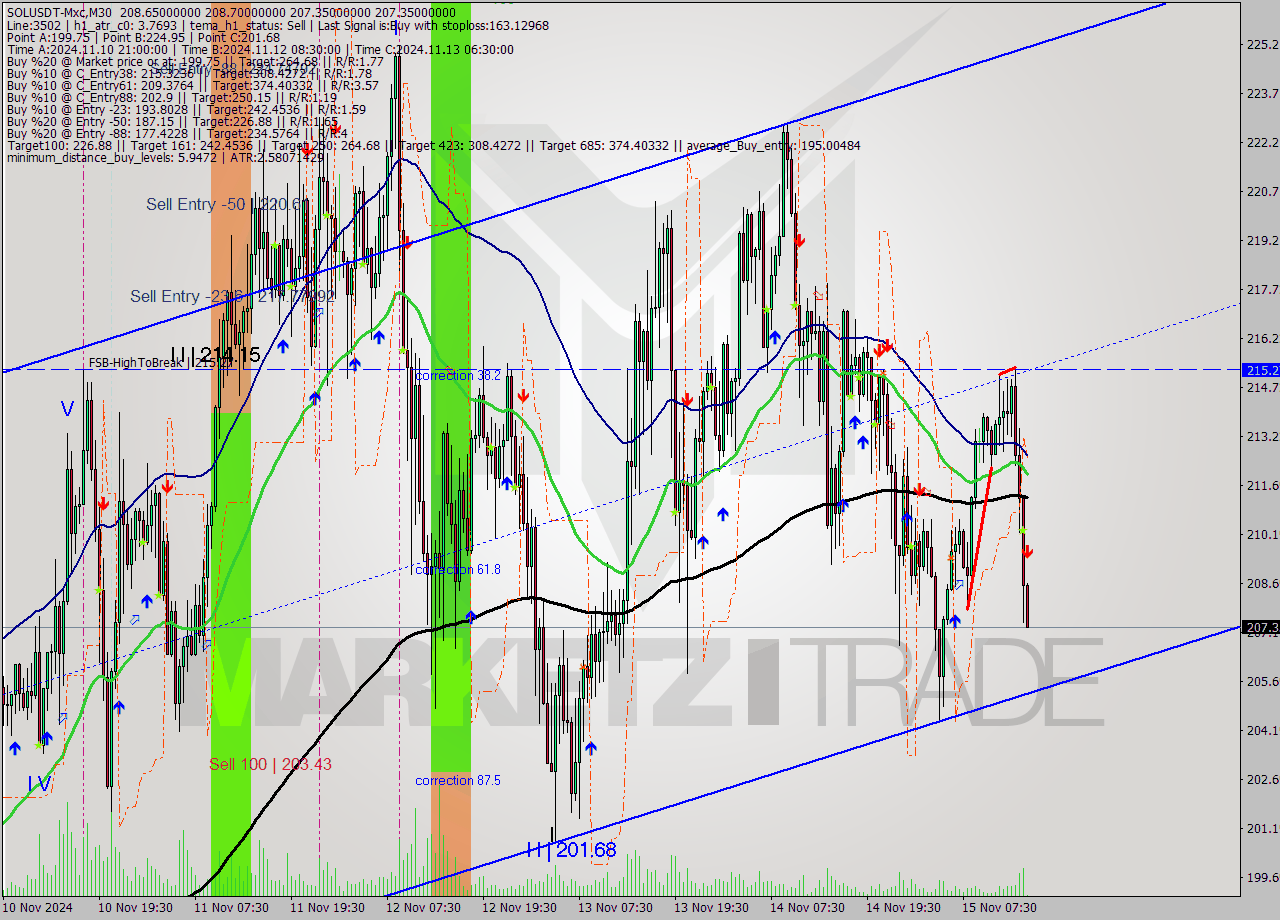Click the SOLUSDT-Mxc,M30 symbol title text
1280x920 pixels.
[x=59, y=13]
